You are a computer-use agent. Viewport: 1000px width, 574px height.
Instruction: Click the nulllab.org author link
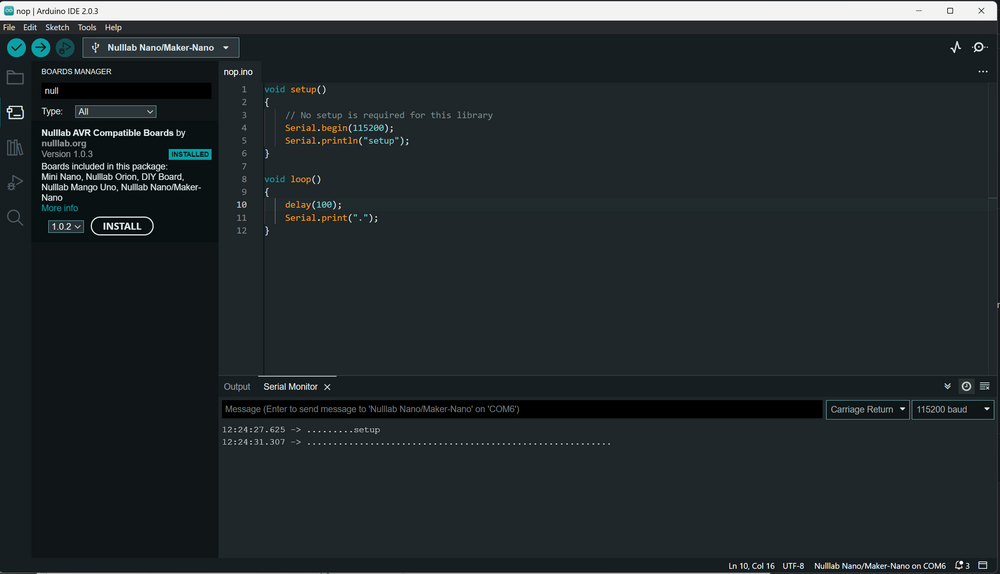[64, 144]
